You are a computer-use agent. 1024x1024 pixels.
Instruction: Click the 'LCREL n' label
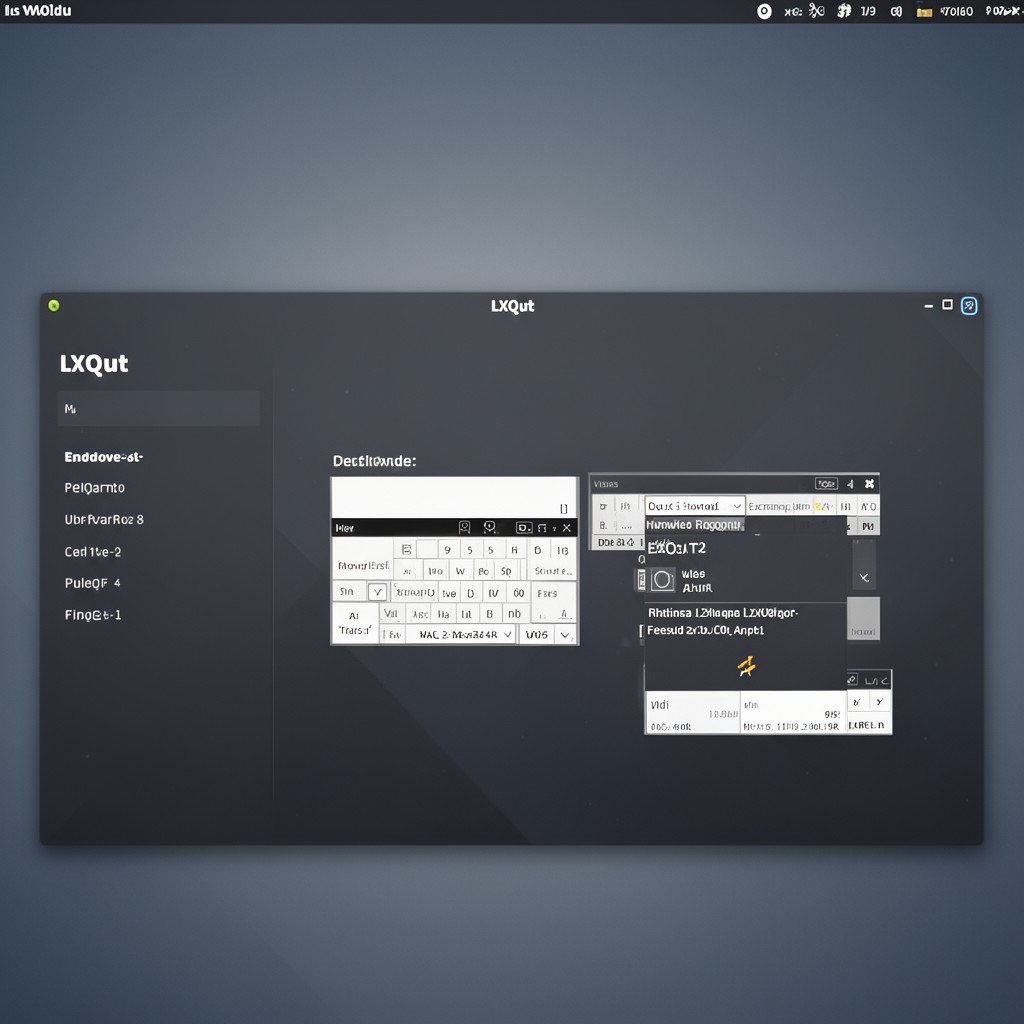[866, 725]
